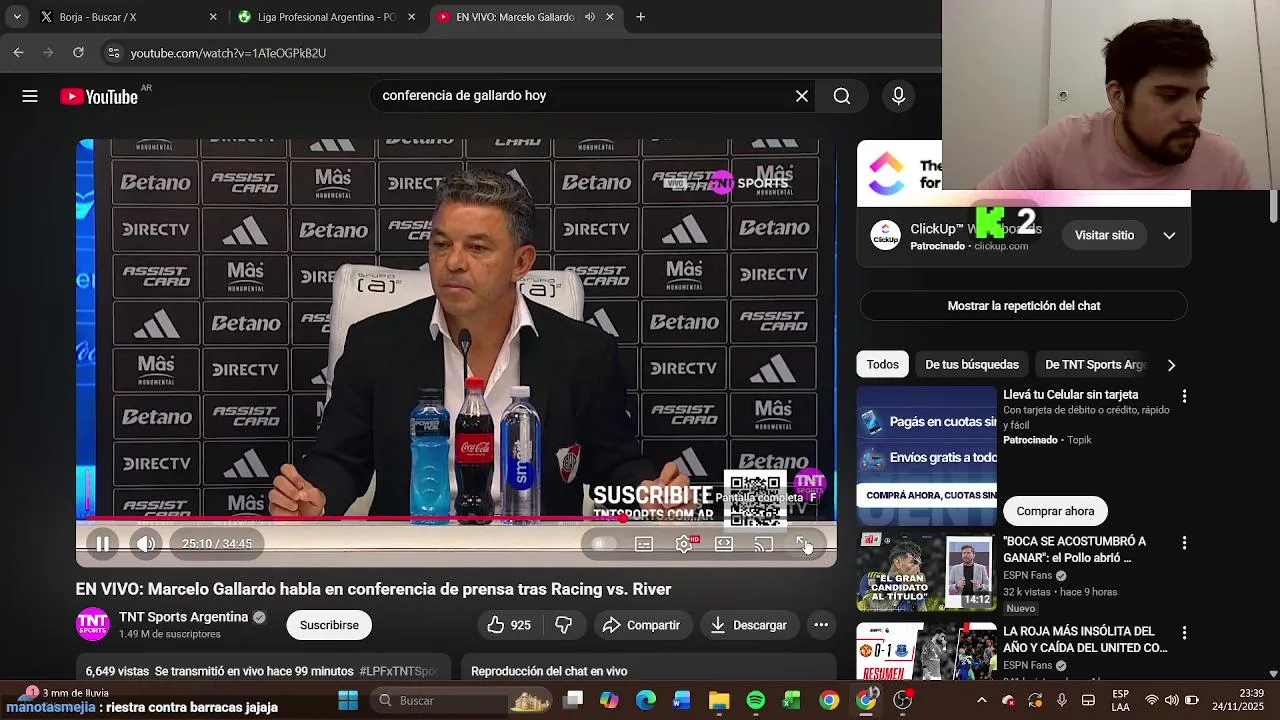Open the Chrome tab search dropdown
This screenshot has height=720, width=1280.
16,17
